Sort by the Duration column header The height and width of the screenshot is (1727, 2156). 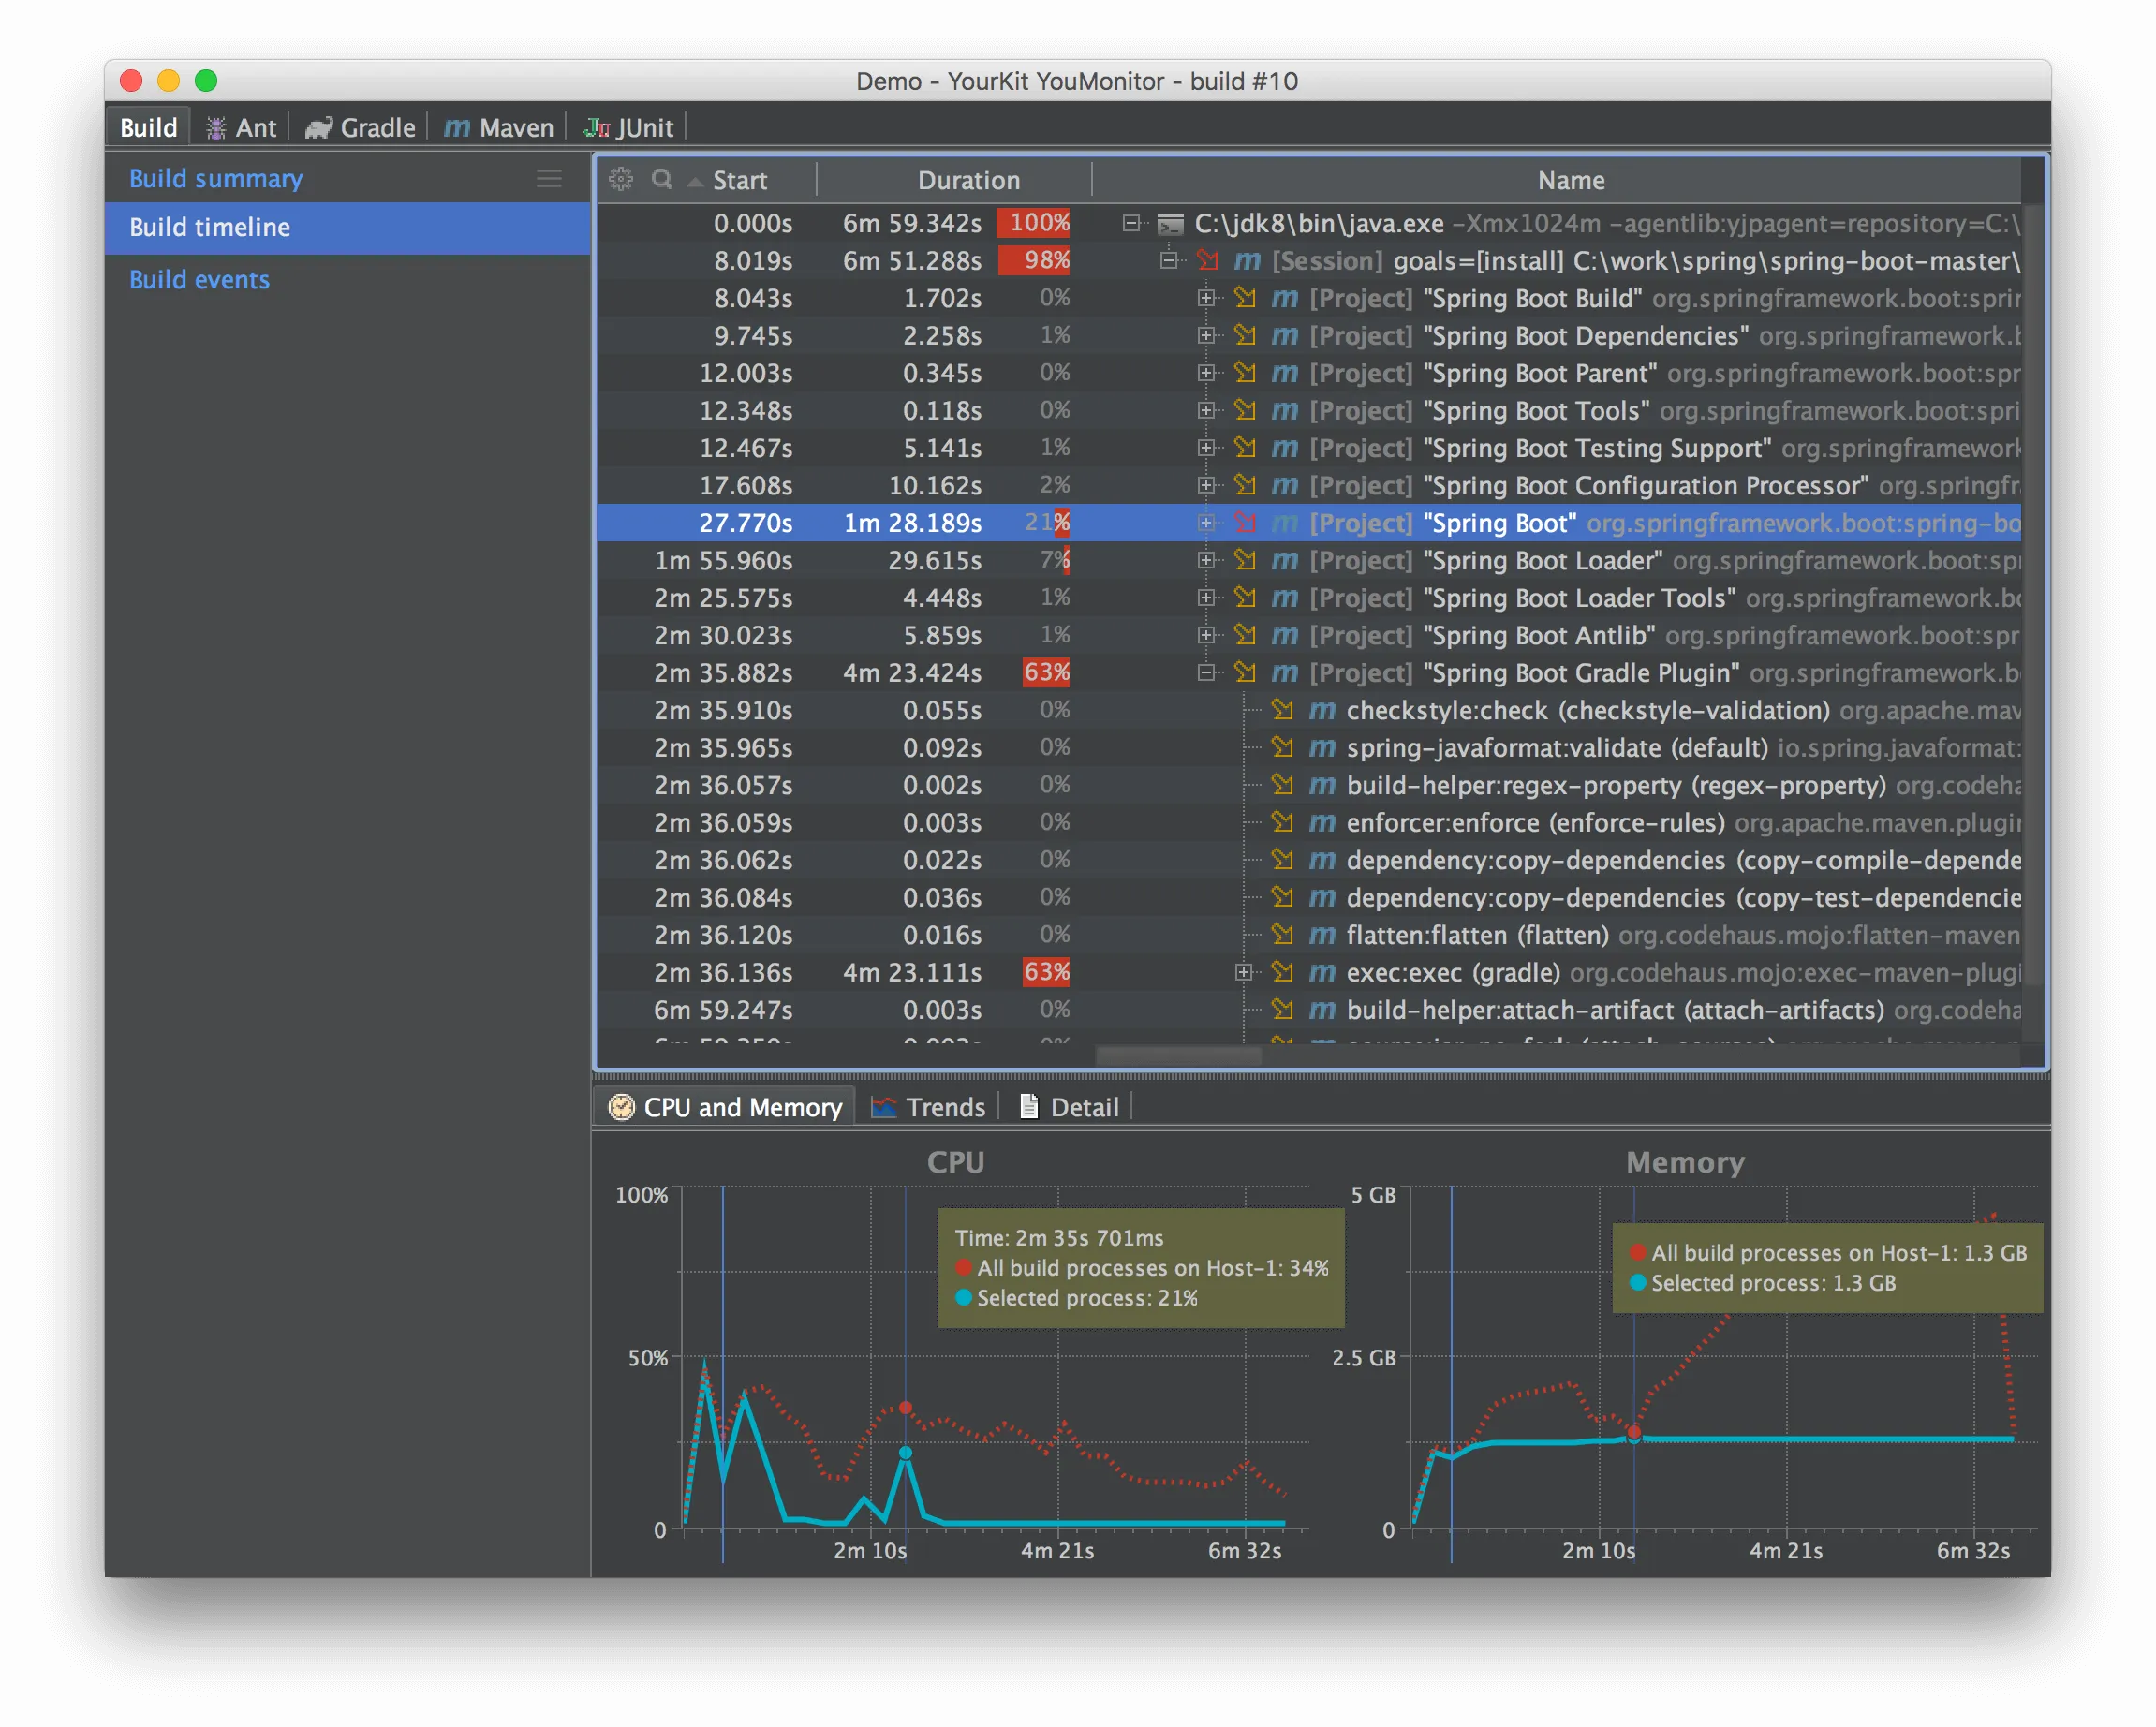pyautogui.click(x=968, y=180)
